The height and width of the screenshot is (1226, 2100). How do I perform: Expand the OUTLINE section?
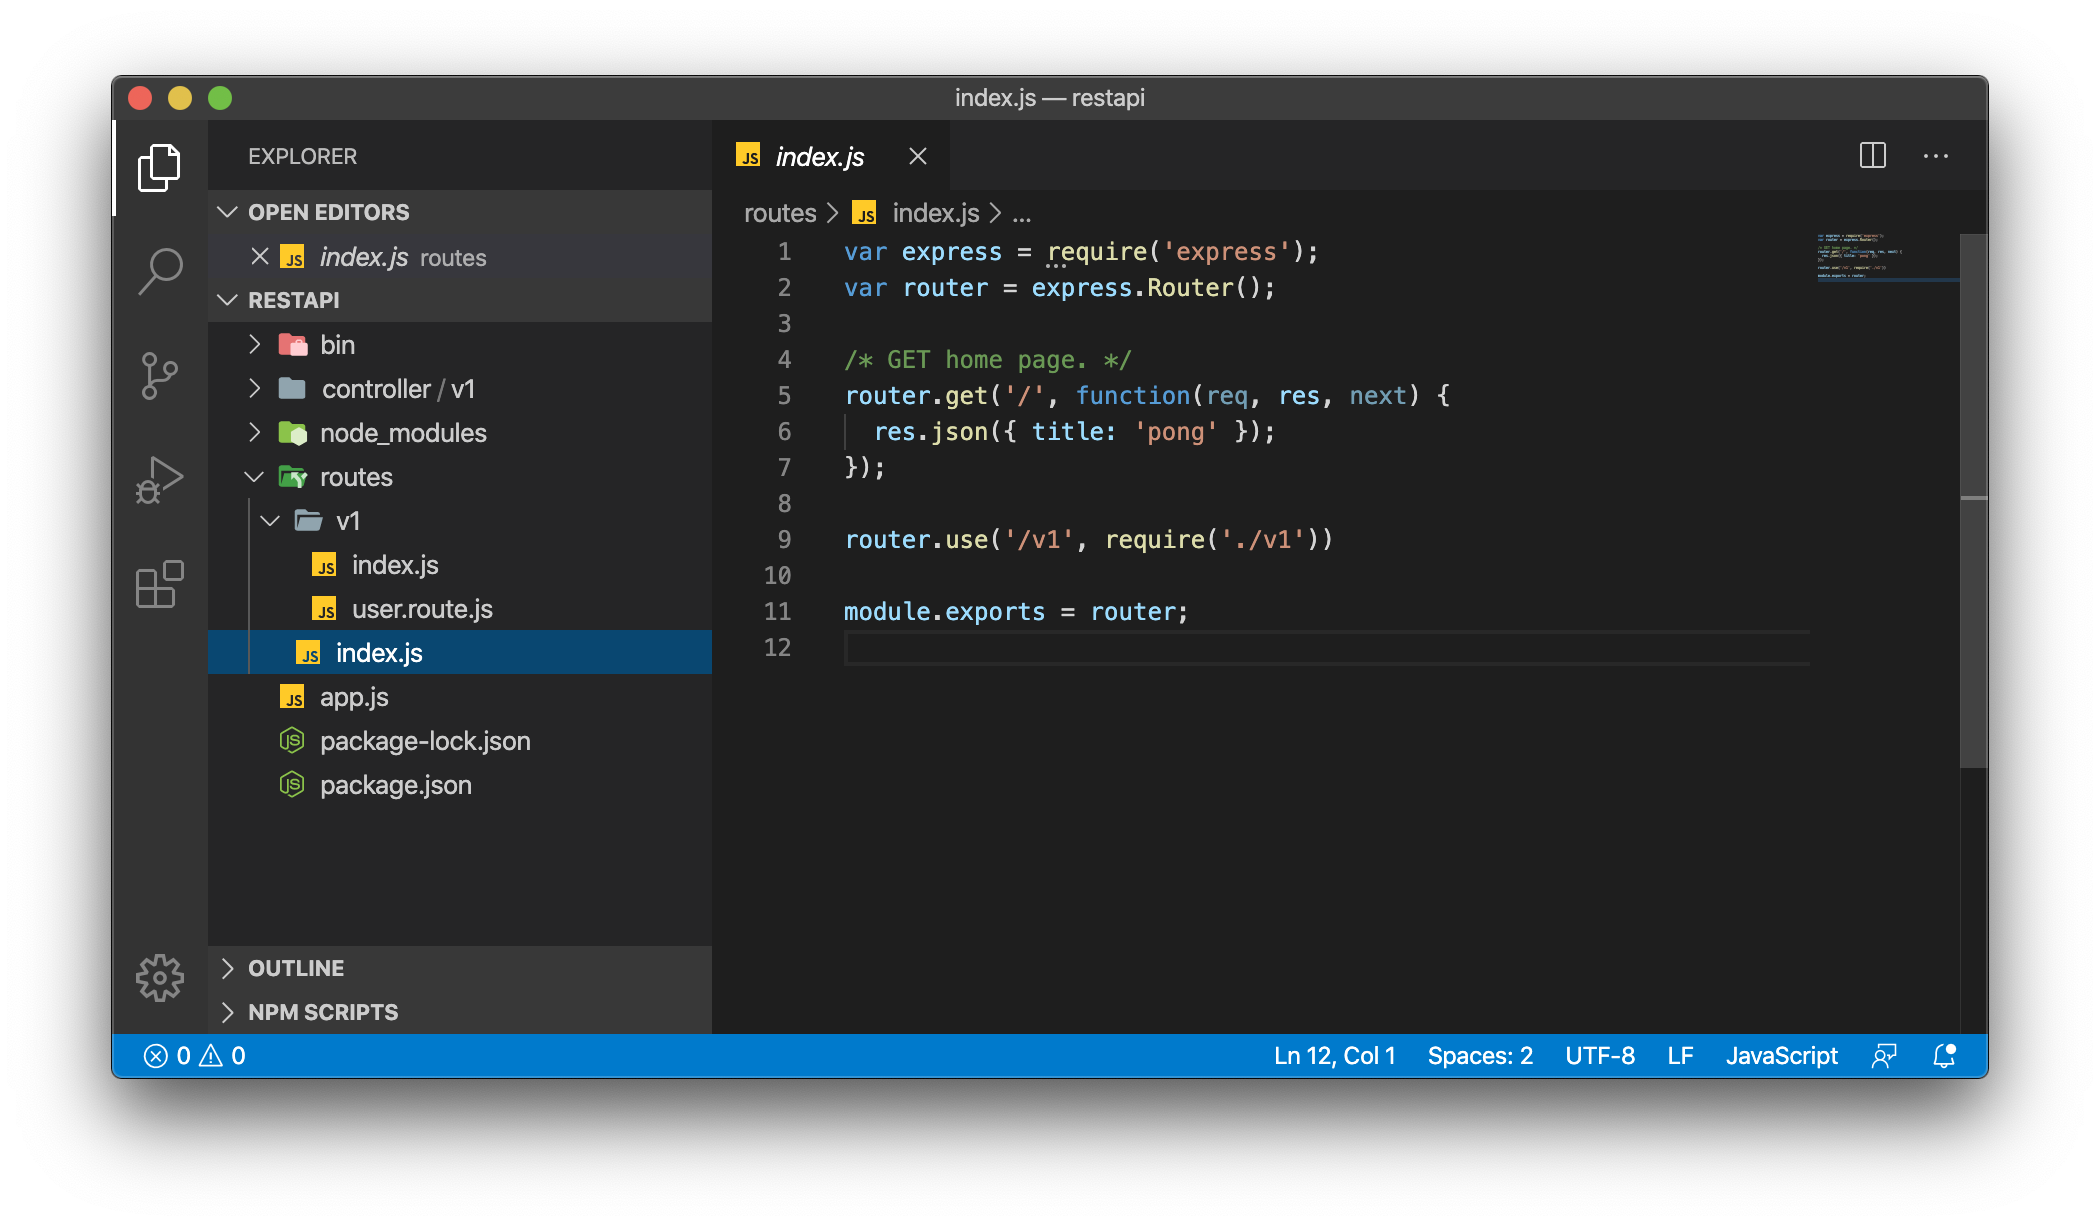296,968
